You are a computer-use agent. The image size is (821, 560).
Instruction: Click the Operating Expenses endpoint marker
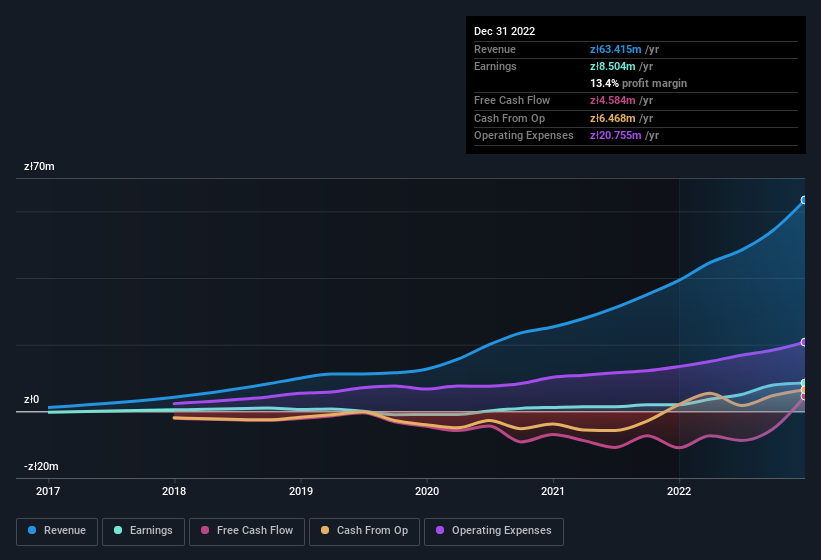tap(804, 342)
